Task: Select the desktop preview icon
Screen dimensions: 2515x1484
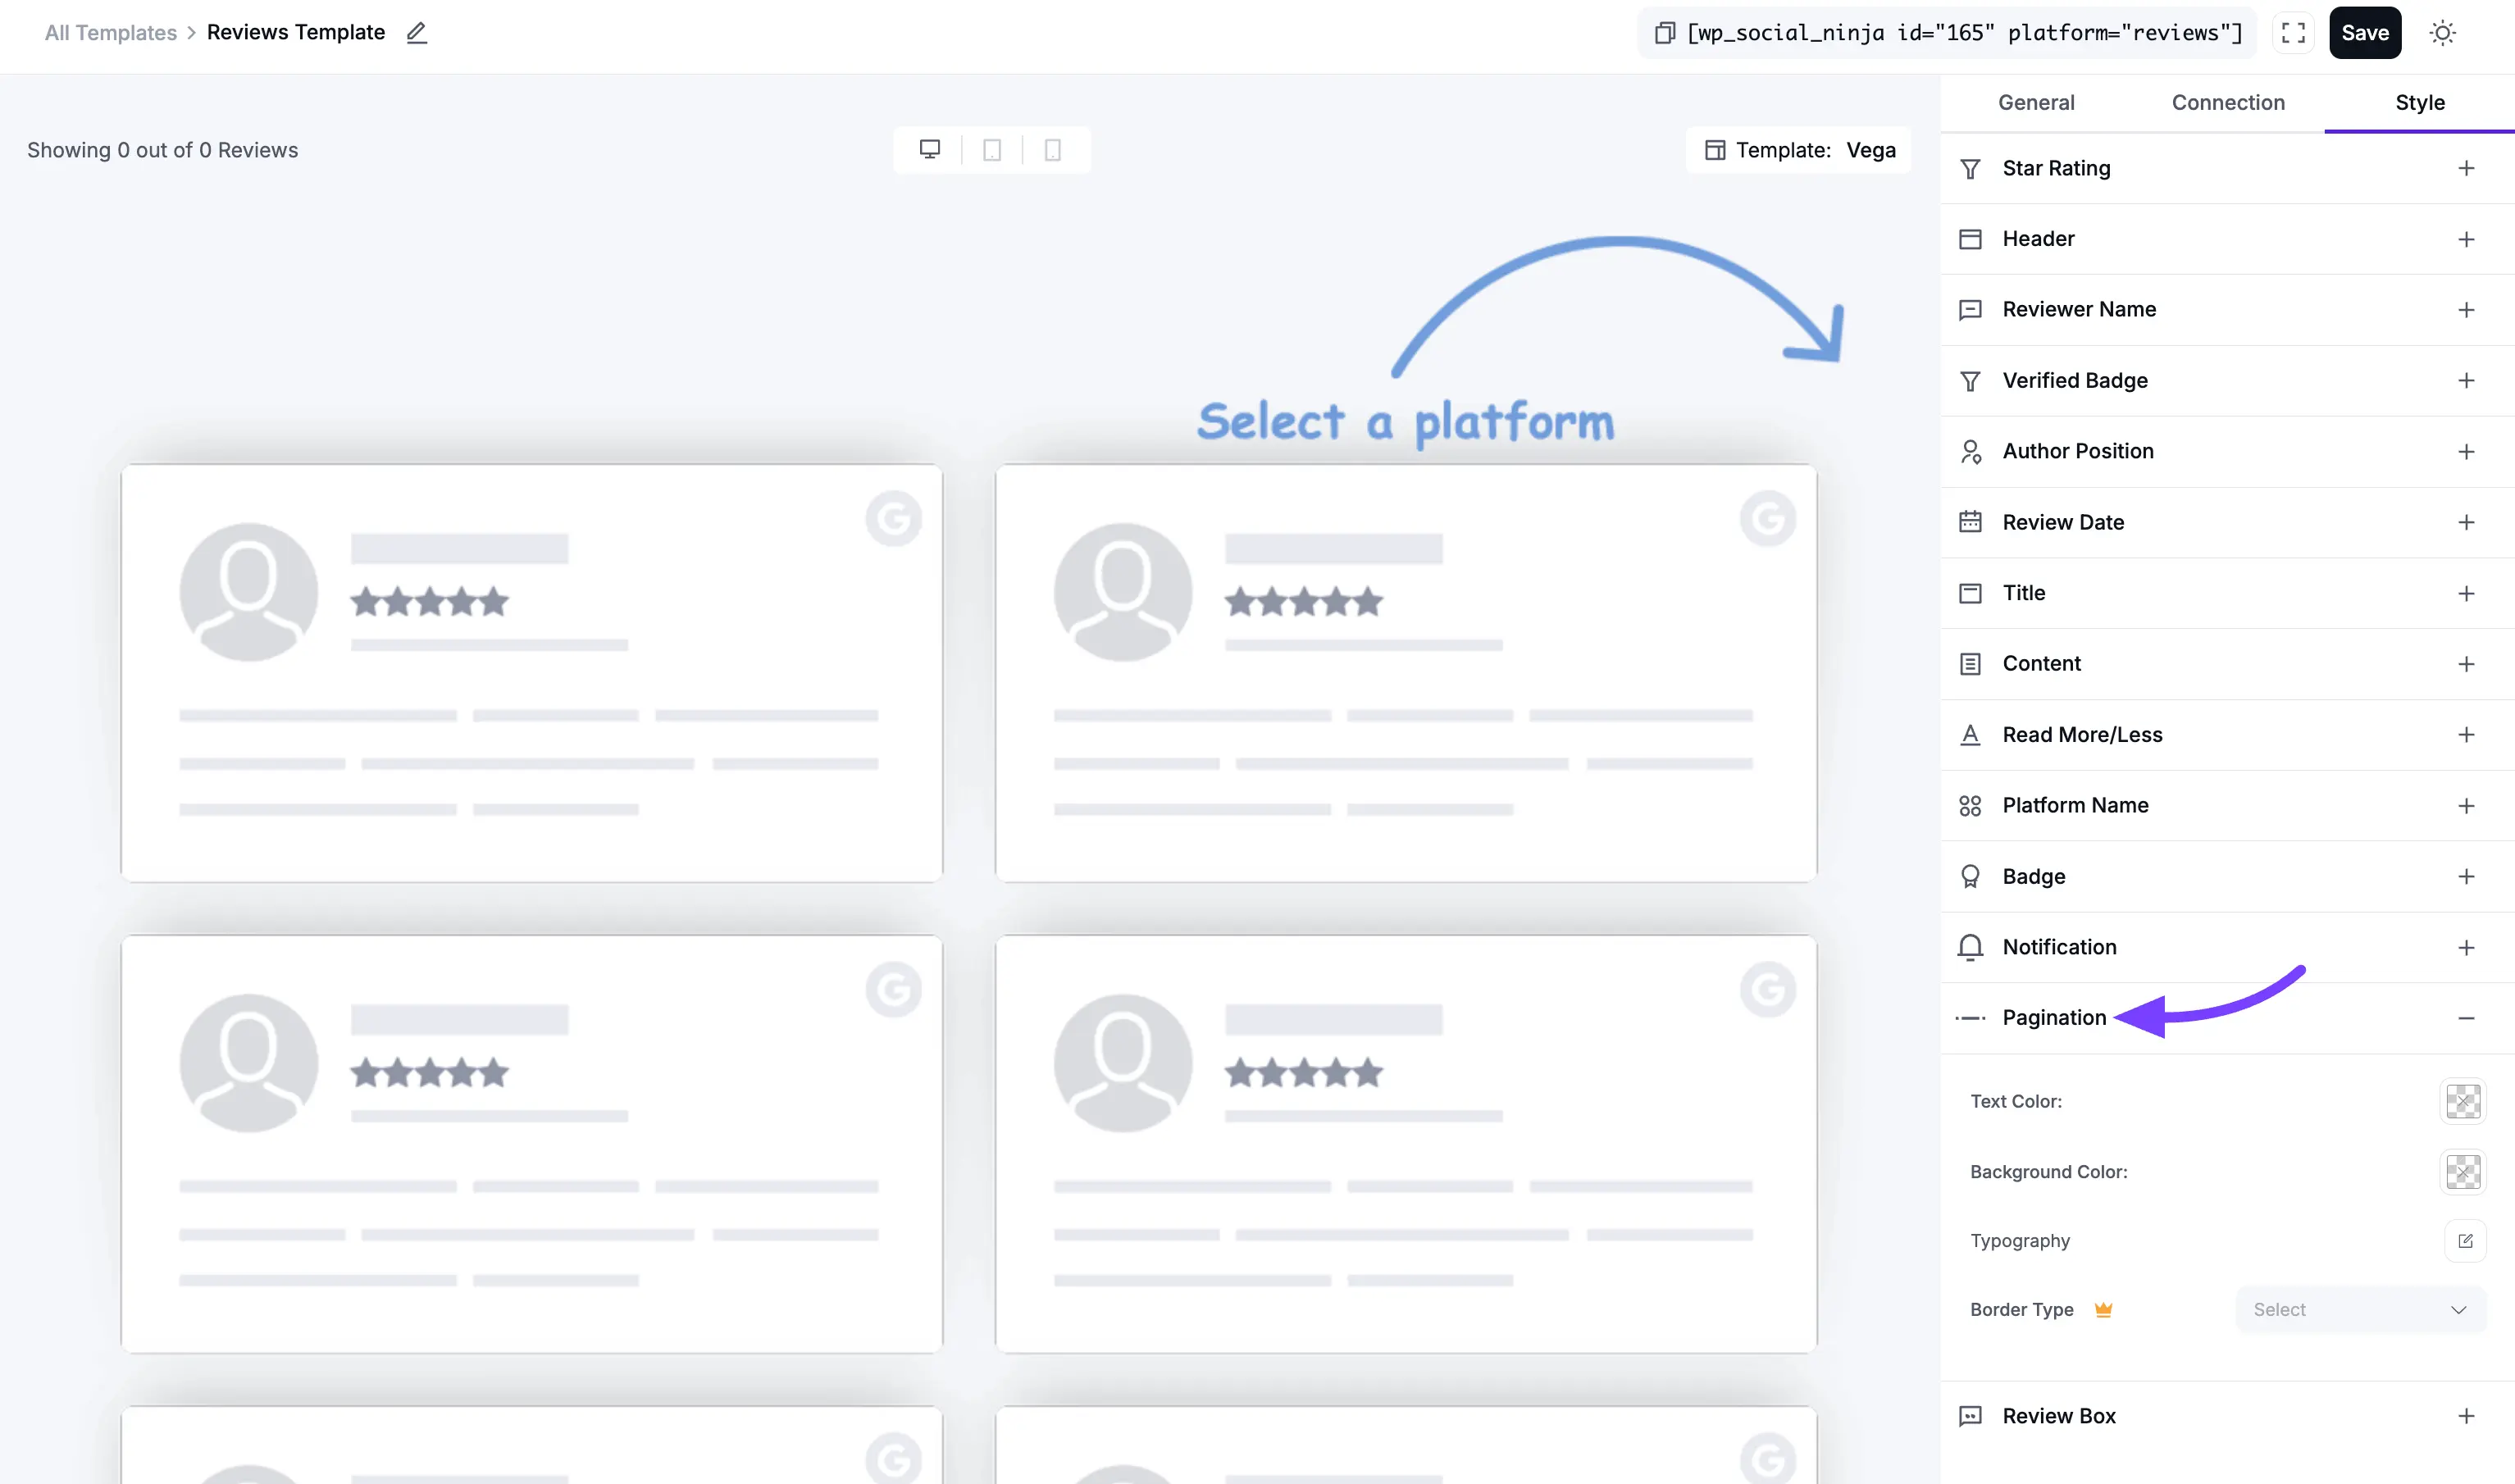Action: (x=930, y=149)
